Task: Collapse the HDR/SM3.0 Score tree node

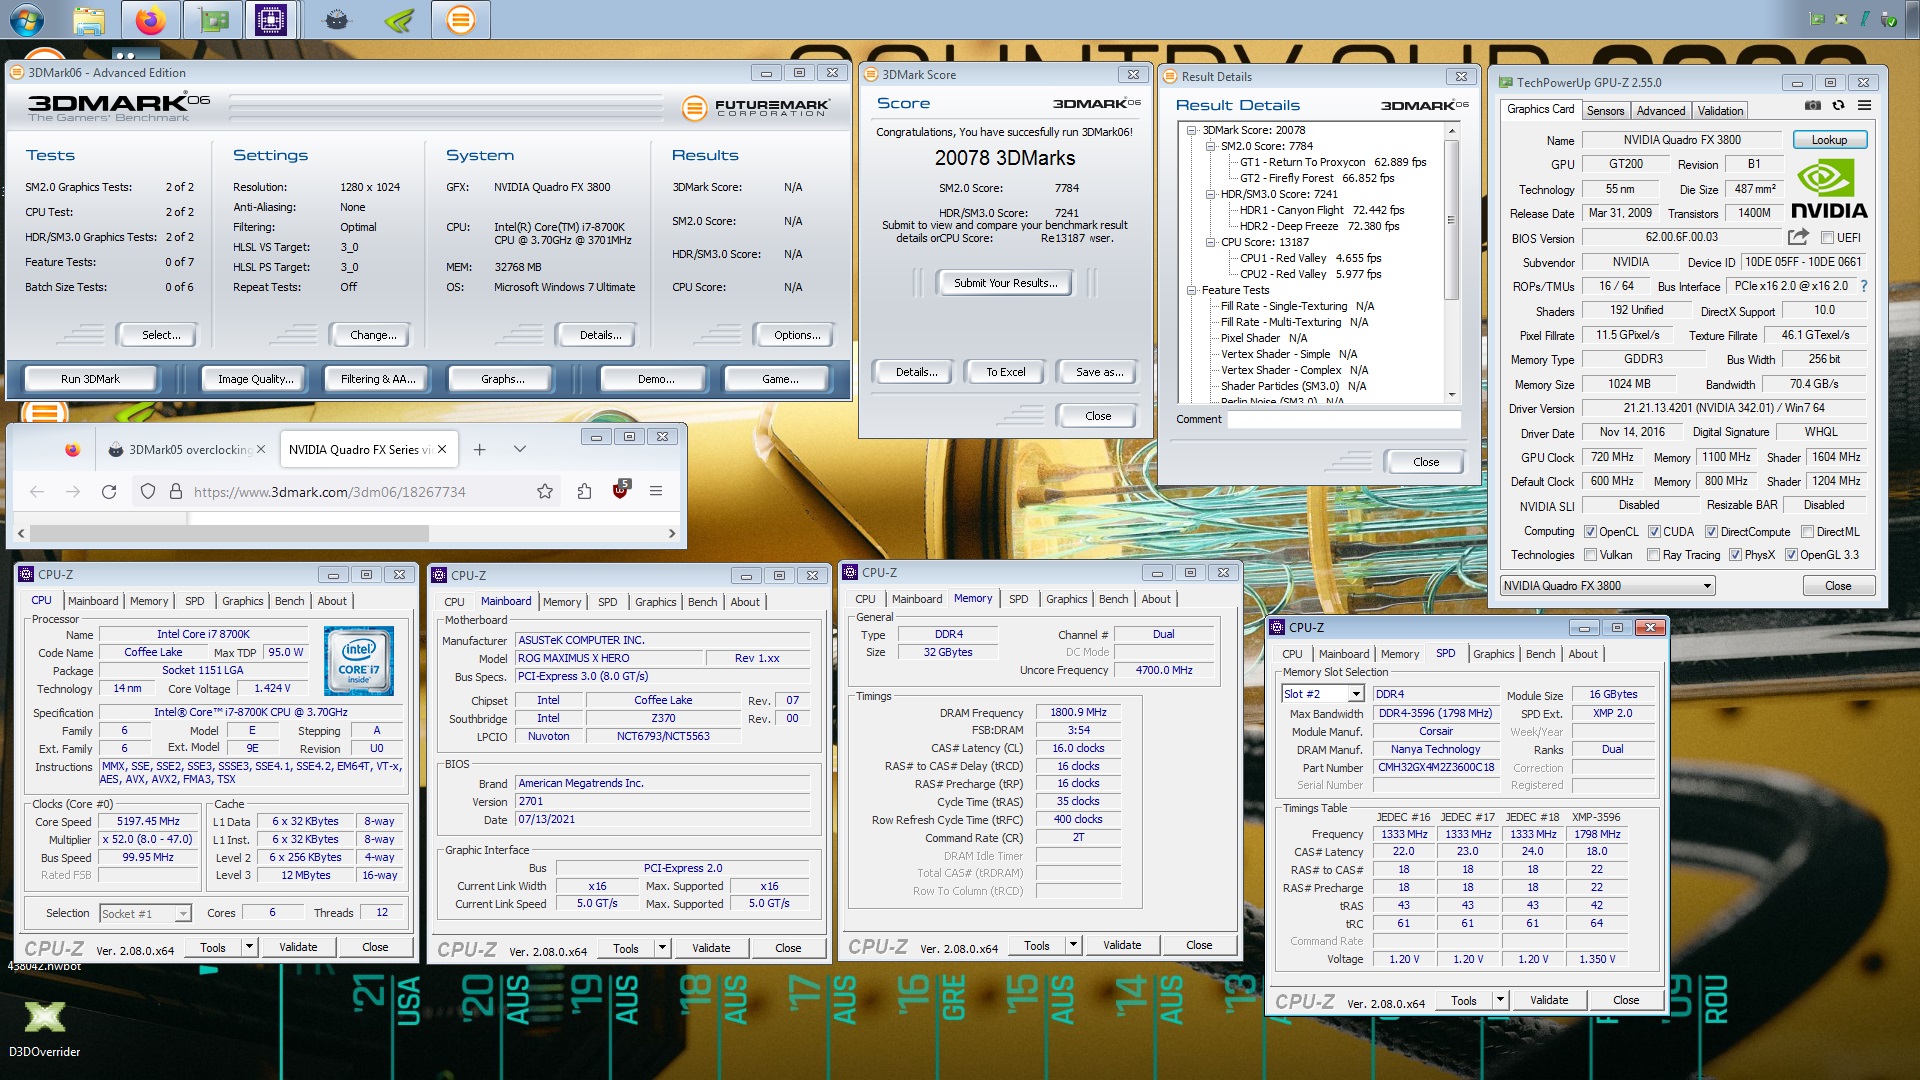Action: click(x=1210, y=194)
